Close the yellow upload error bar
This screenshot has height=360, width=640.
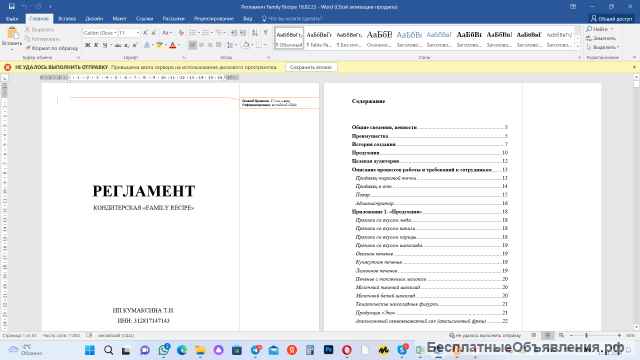coord(634,67)
